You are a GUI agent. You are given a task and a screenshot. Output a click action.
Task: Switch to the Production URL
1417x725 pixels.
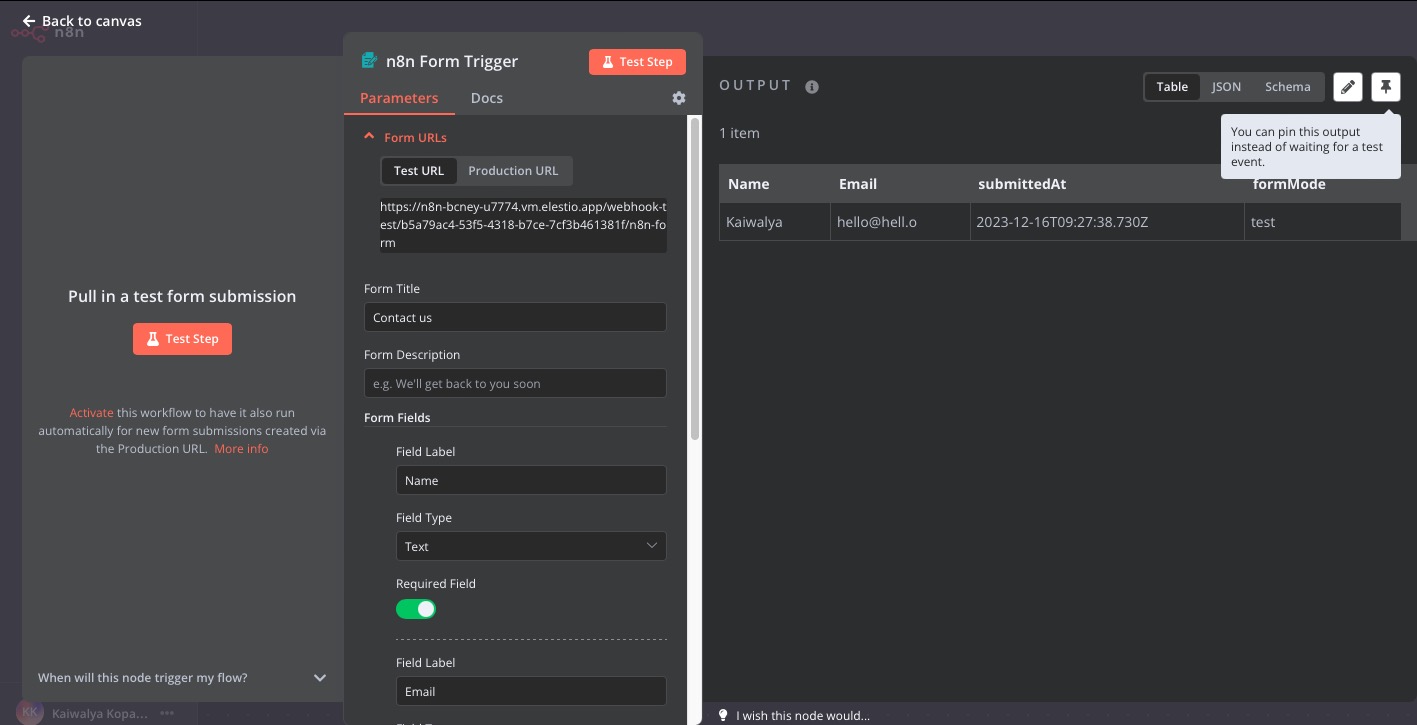513,170
